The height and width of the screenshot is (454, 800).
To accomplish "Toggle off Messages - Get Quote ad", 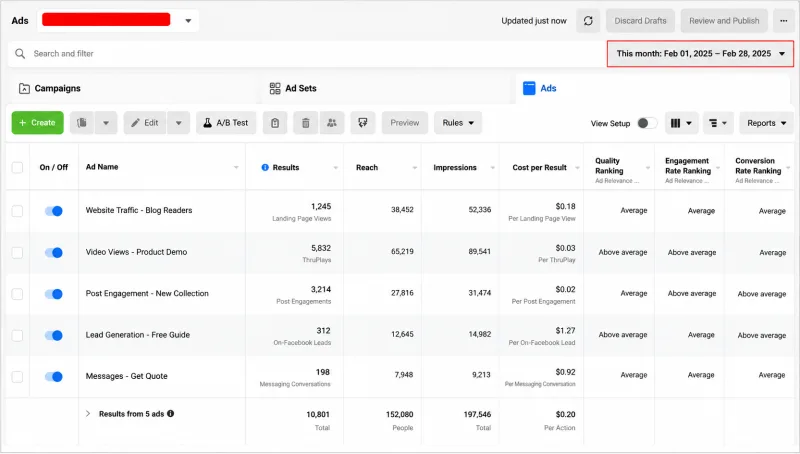I will [x=54, y=376].
